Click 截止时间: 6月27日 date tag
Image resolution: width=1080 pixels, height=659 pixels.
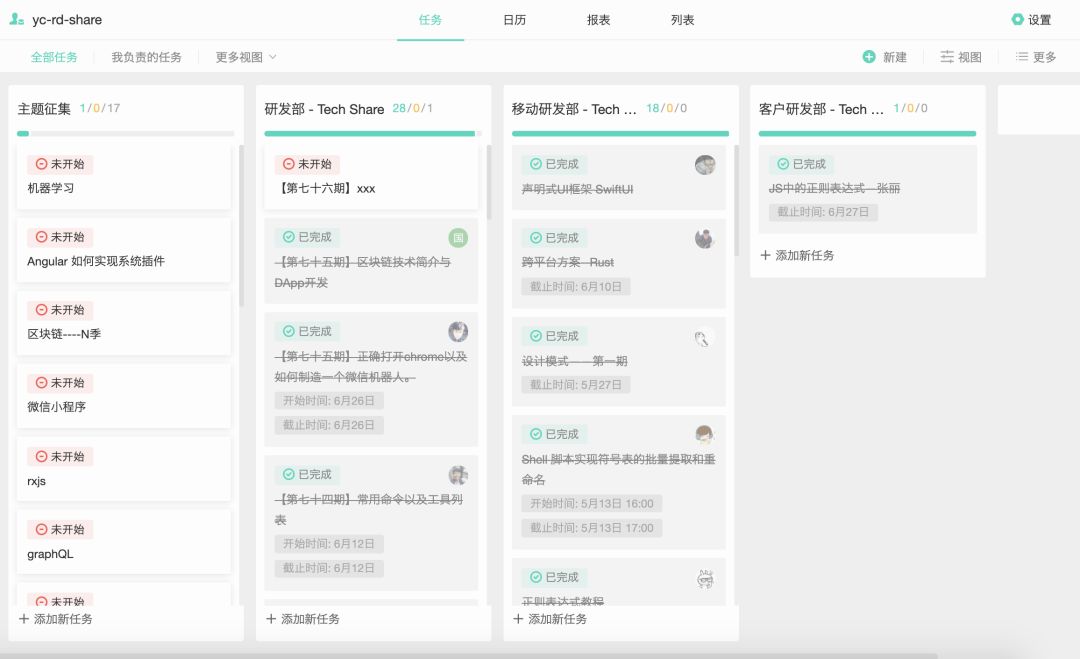[823, 212]
